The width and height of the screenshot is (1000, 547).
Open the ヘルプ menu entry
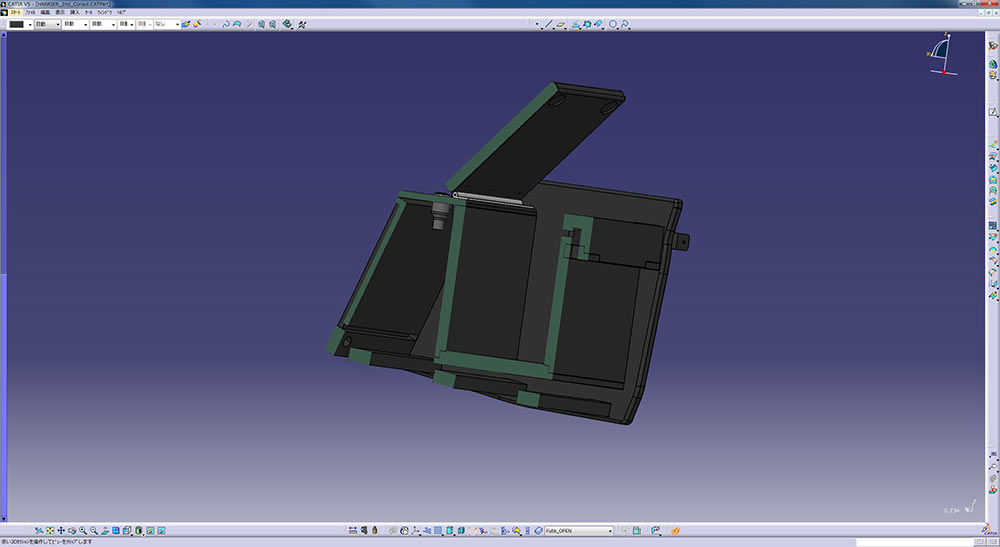[x=122, y=11]
